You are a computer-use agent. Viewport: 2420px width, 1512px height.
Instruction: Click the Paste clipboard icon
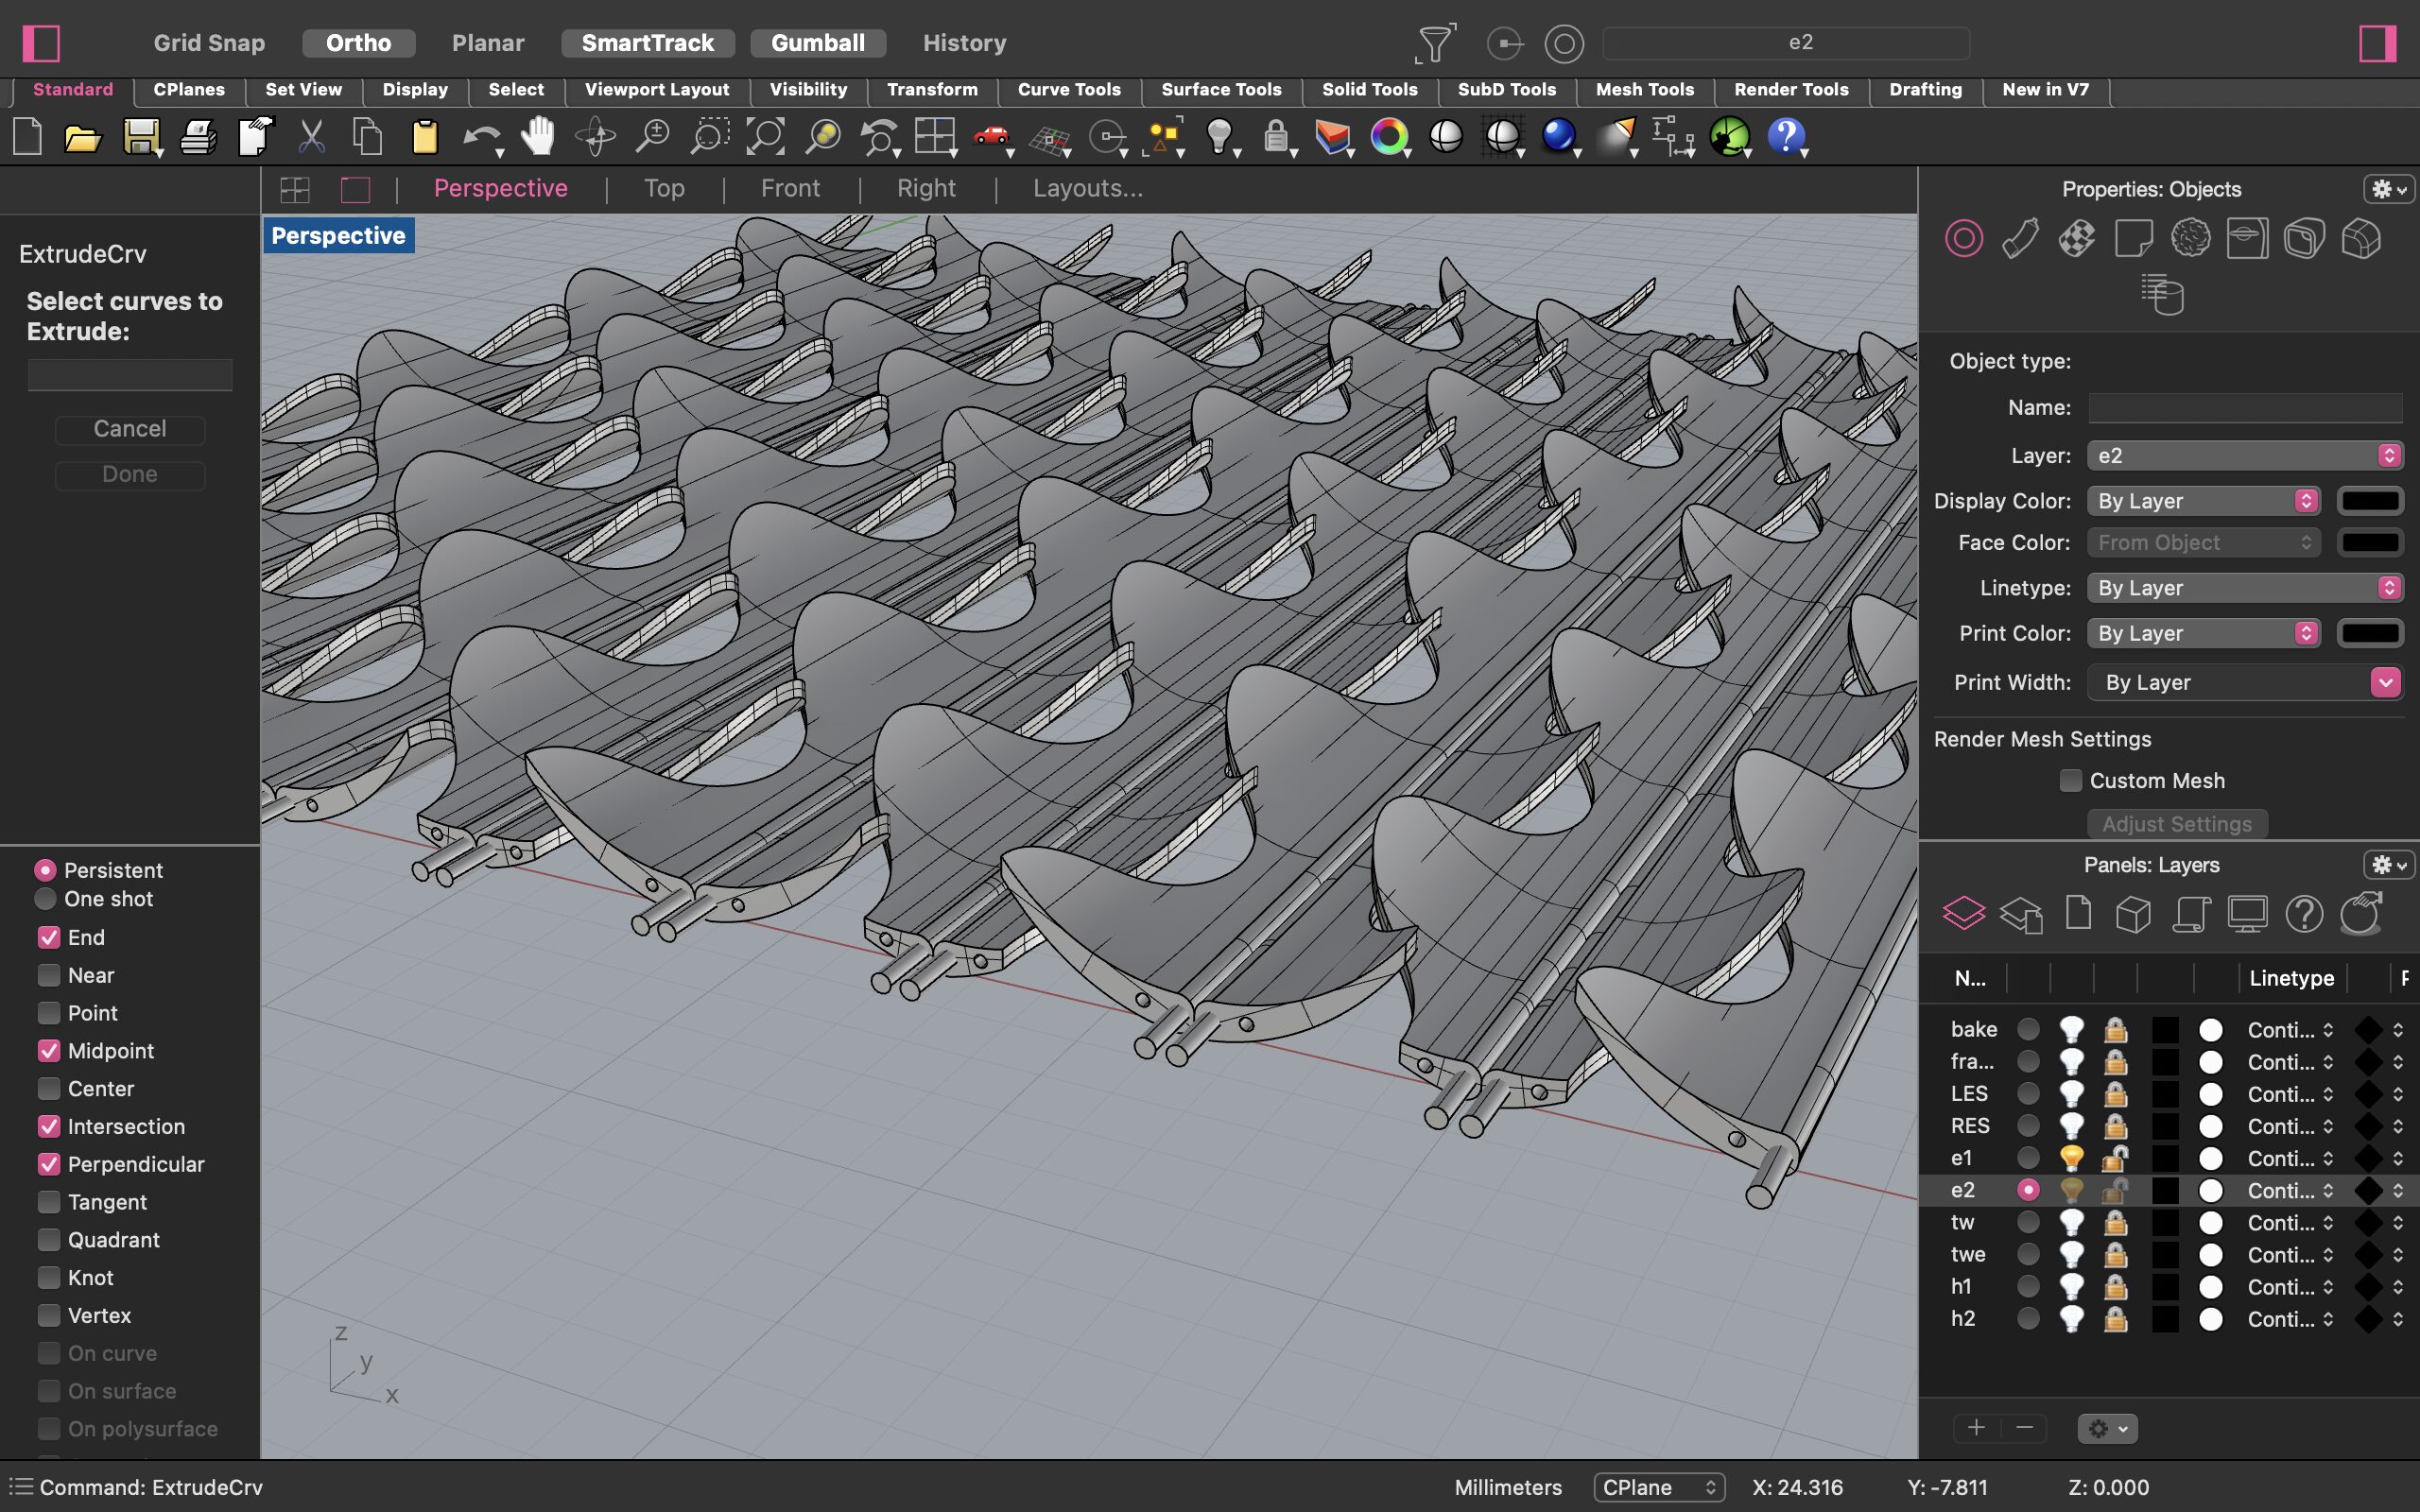(x=425, y=136)
